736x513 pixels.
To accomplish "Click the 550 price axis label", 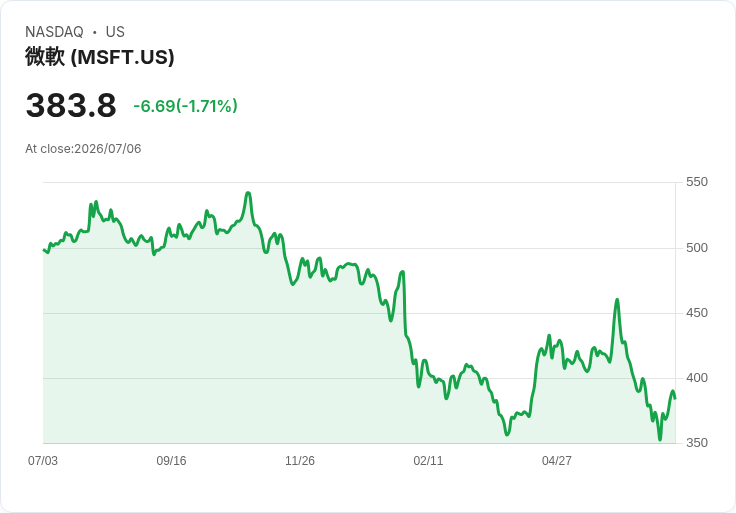I will (697, 182).
